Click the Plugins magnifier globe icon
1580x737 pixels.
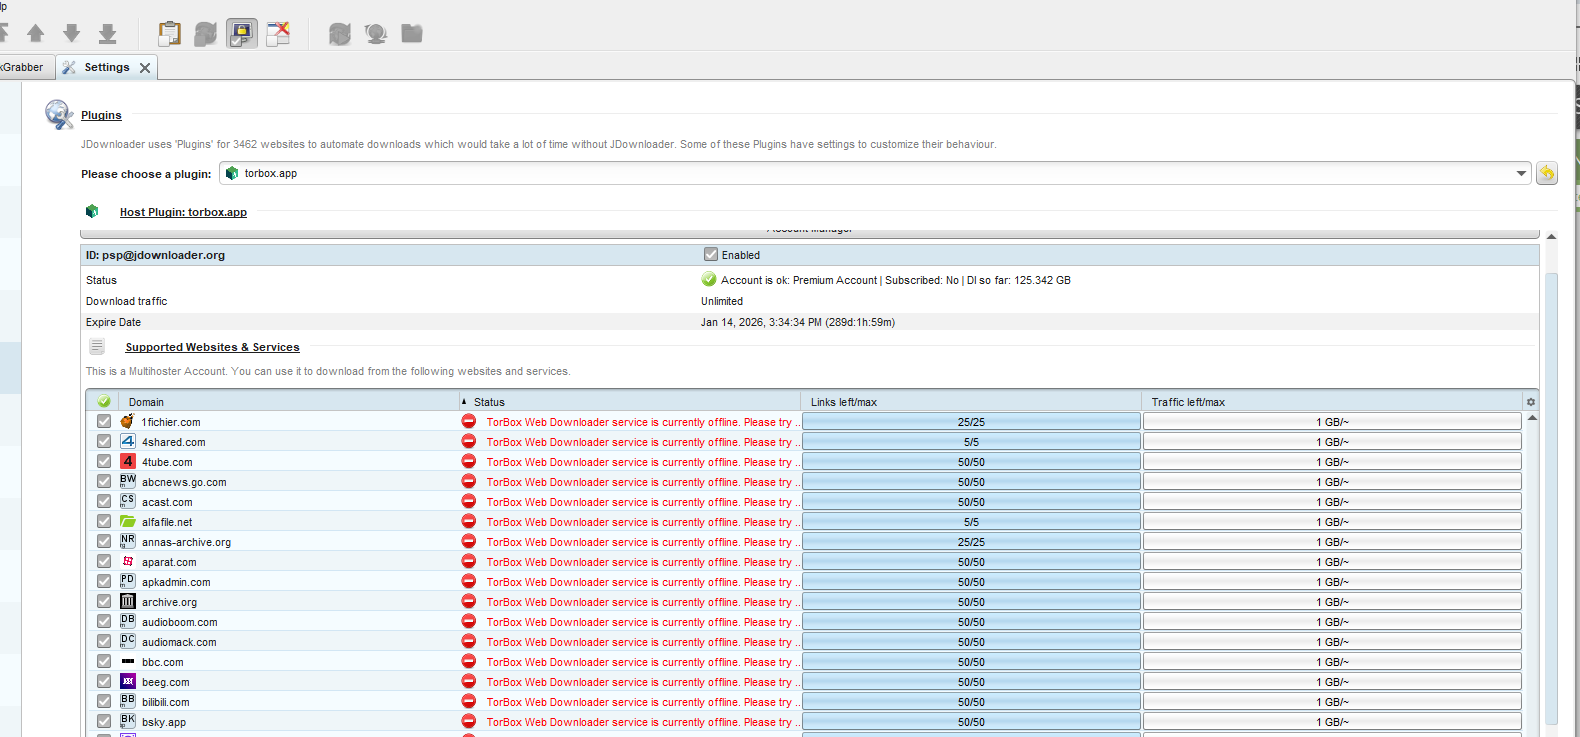[x=59, y=115]
